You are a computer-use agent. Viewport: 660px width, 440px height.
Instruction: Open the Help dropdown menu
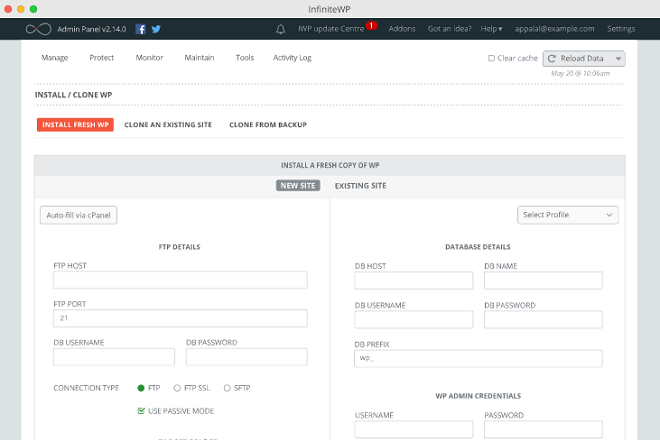(492, 29)
